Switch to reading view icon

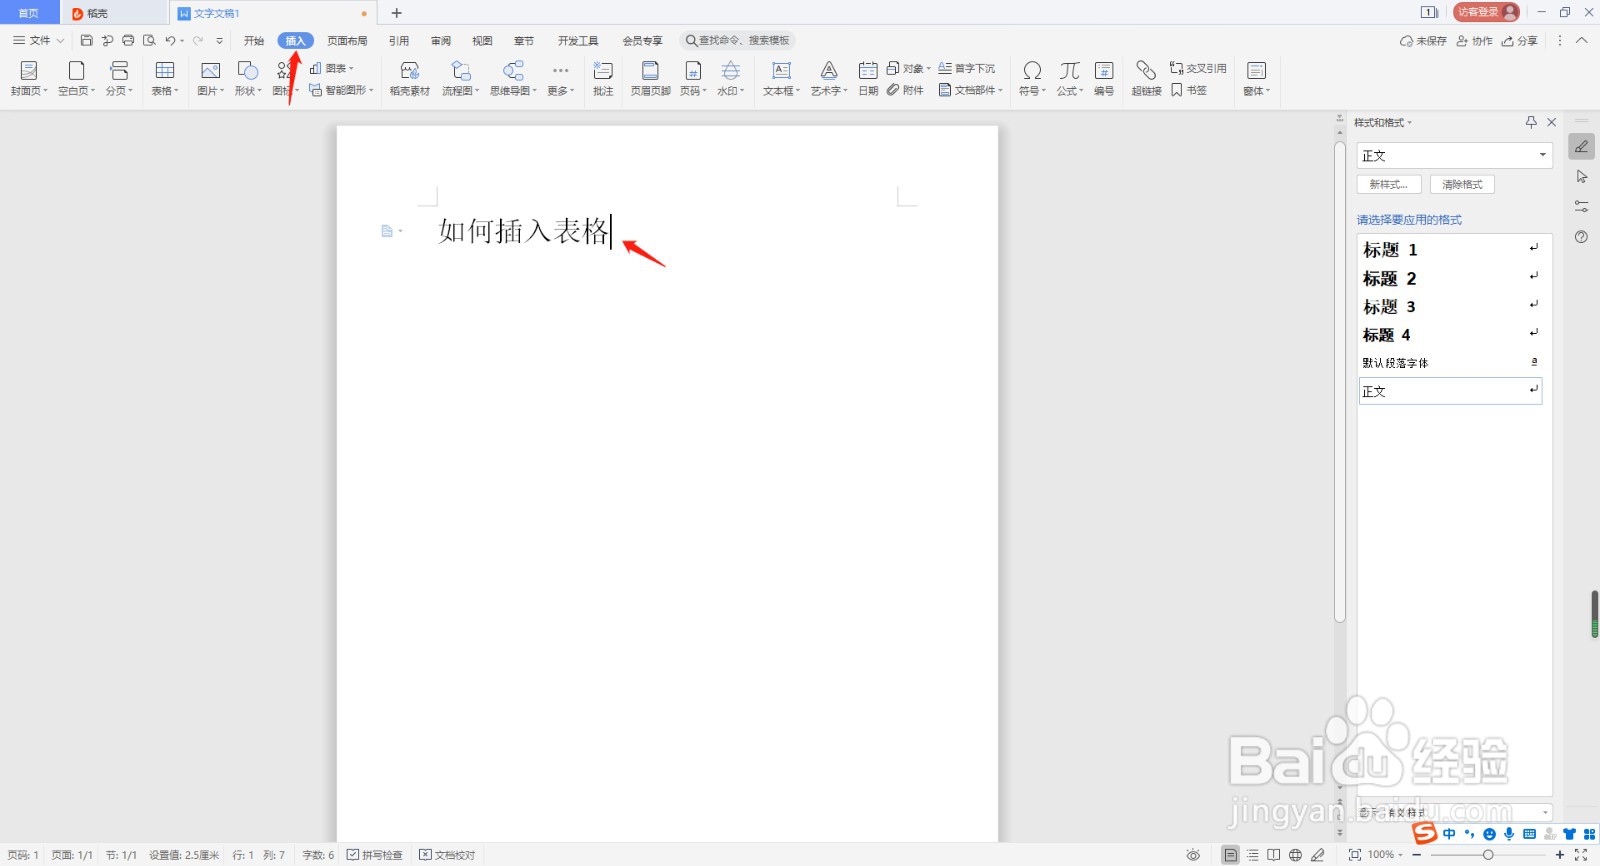tap(1274, 855)
